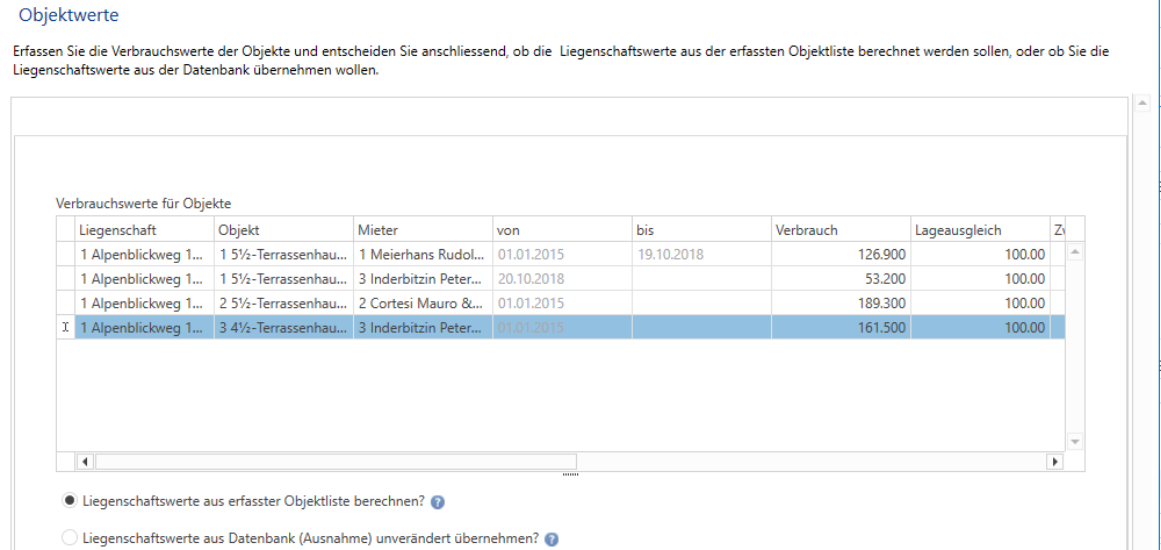
Task: Select the Verbrauch cell 126.900
Action: pos(840,255)
